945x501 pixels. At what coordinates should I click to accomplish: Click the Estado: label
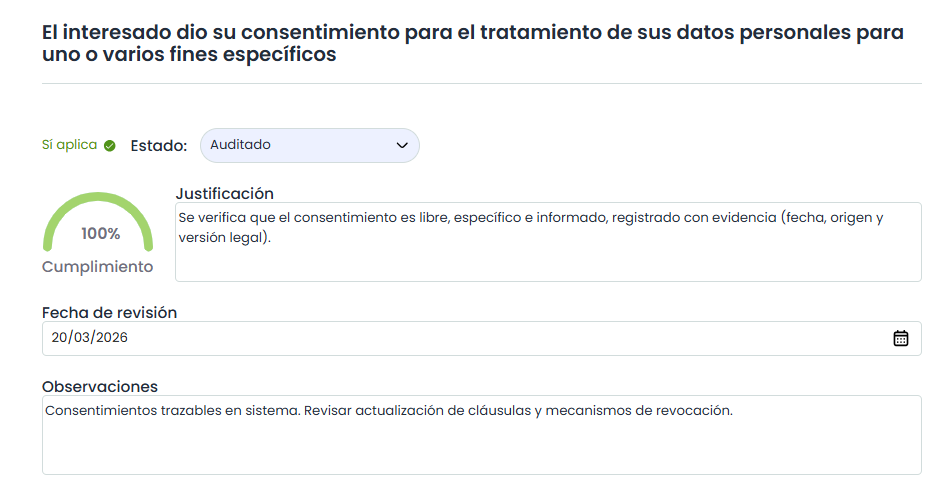point(159,146)
